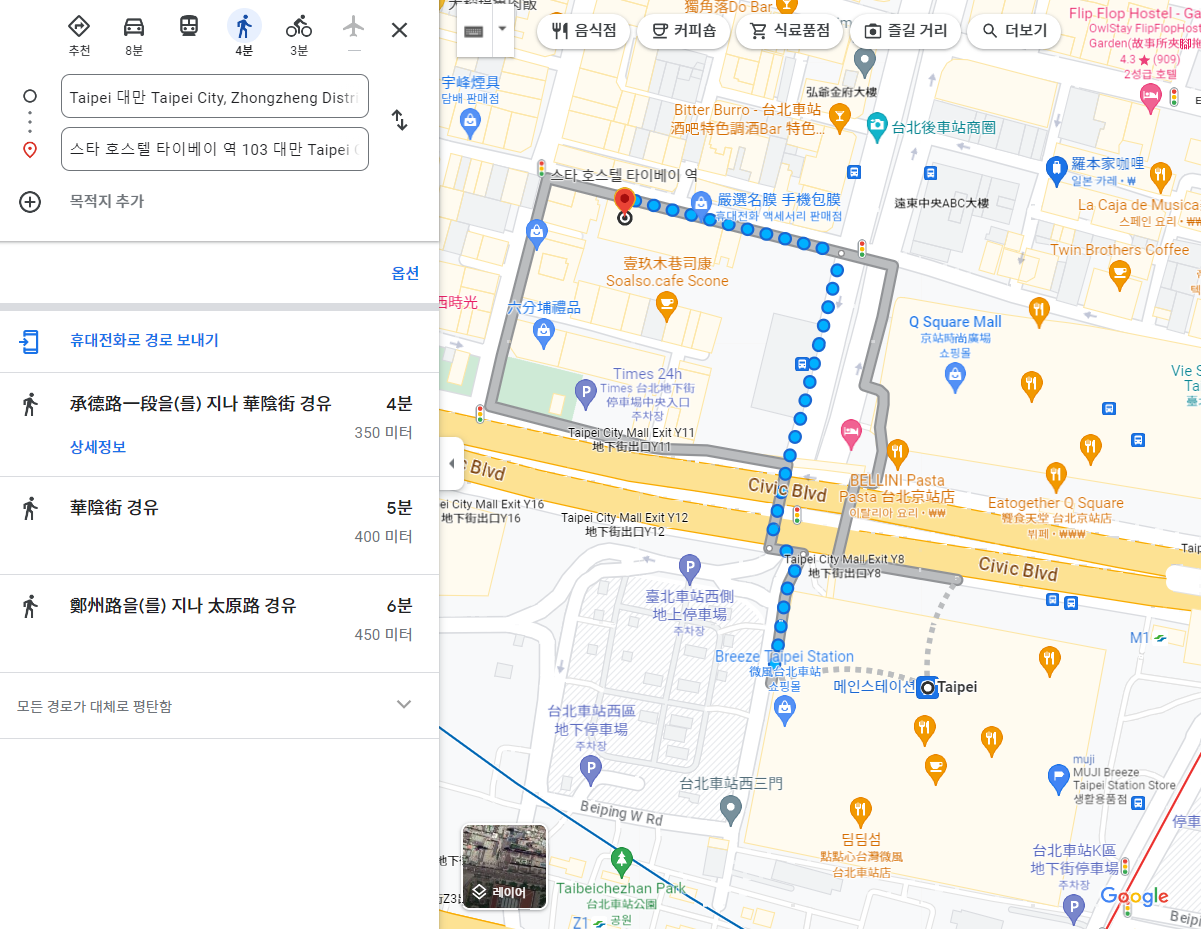Screen dimensions: 1201x929
Task: Select the 5분 華陰街 경유 route
Action: click(219, 525)
